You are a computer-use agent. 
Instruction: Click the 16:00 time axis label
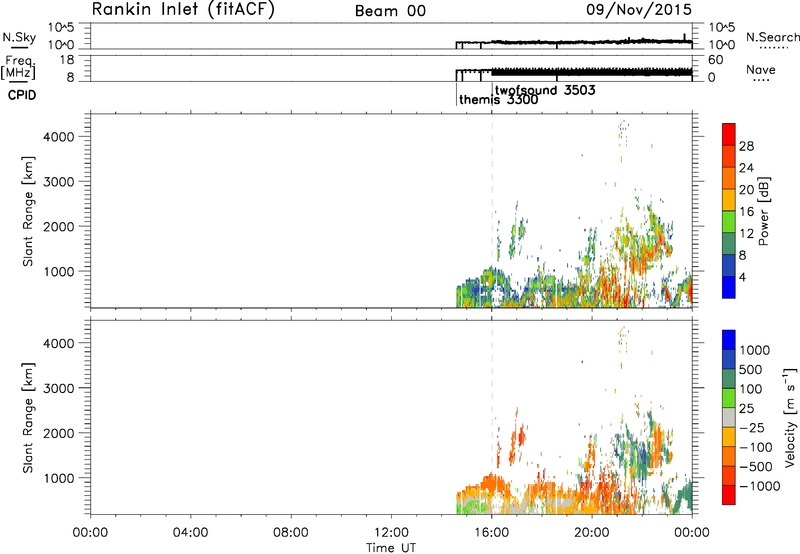492,533
